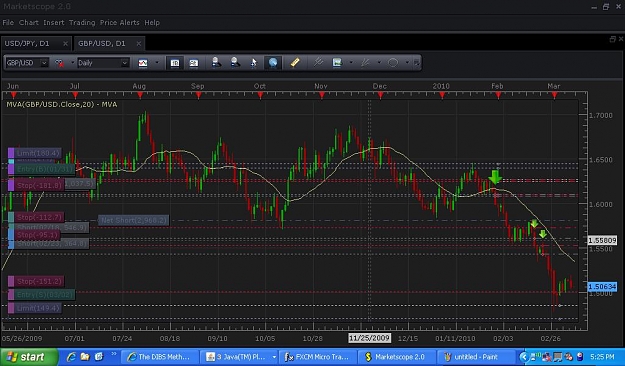Click the Limit(189.4) order label
Viewport: 625px width, 366px height.
coord(34,153)
